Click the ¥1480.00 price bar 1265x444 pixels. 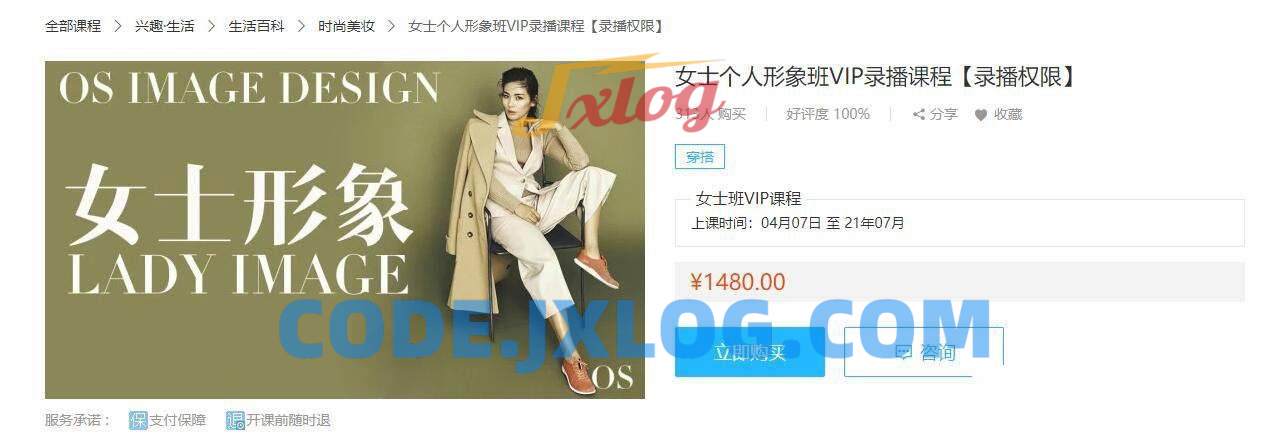[x=960, y=282]
